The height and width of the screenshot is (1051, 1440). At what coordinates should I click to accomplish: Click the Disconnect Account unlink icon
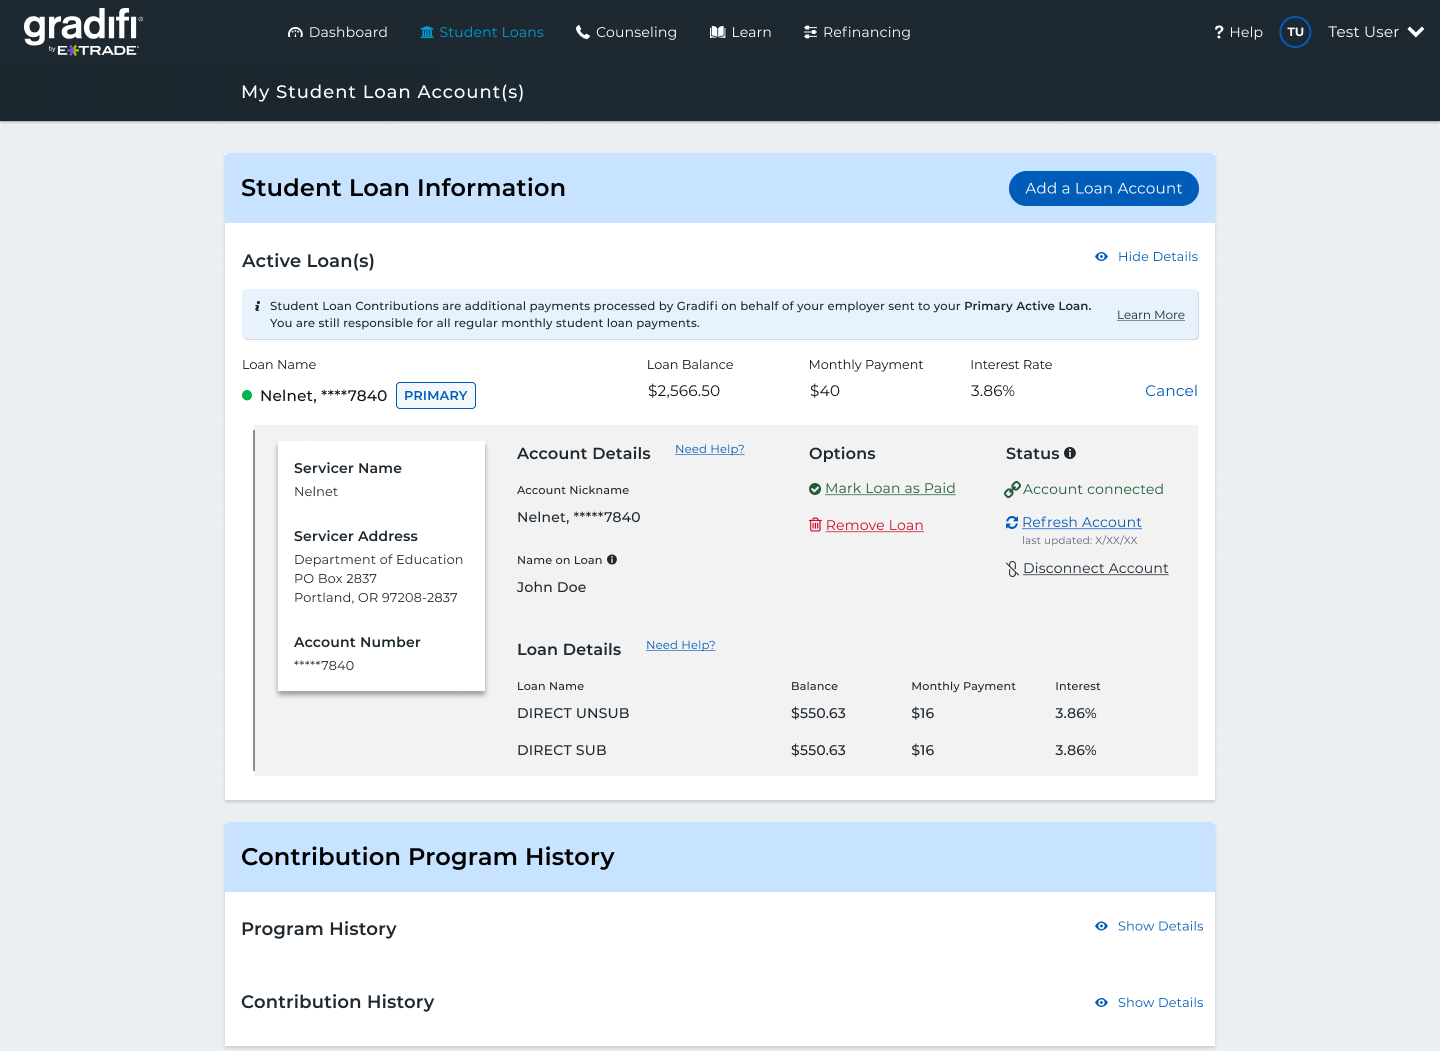coord(1012,568)
